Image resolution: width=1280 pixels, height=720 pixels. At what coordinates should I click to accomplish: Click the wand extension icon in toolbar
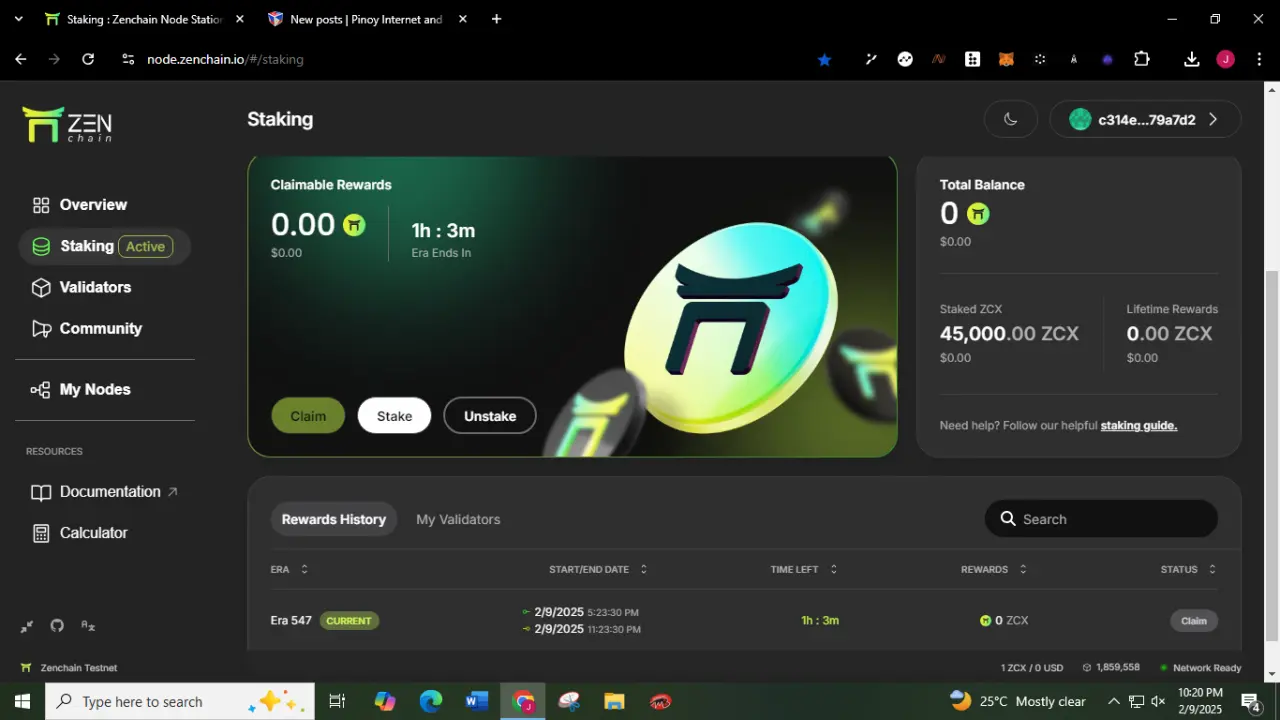coord(871,60)
